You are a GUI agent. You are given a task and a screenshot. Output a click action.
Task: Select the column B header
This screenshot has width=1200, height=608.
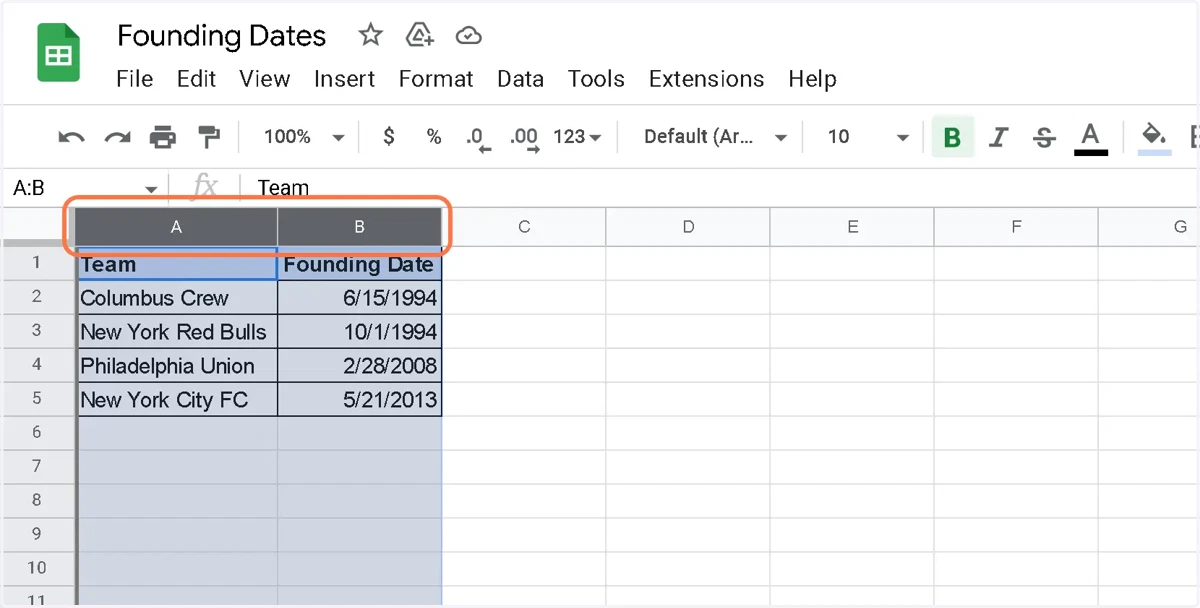point(359,227)
